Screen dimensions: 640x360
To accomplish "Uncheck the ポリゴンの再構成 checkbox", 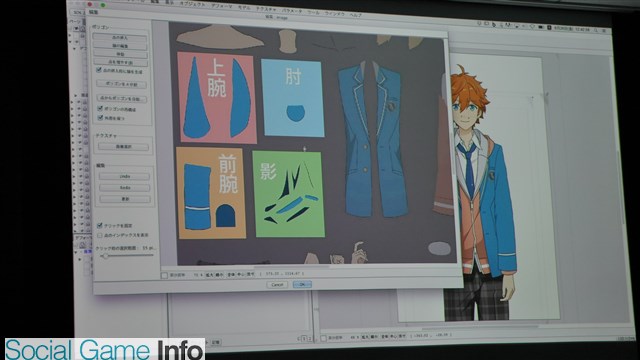I will pyautogui.click(x=100, y=109).
